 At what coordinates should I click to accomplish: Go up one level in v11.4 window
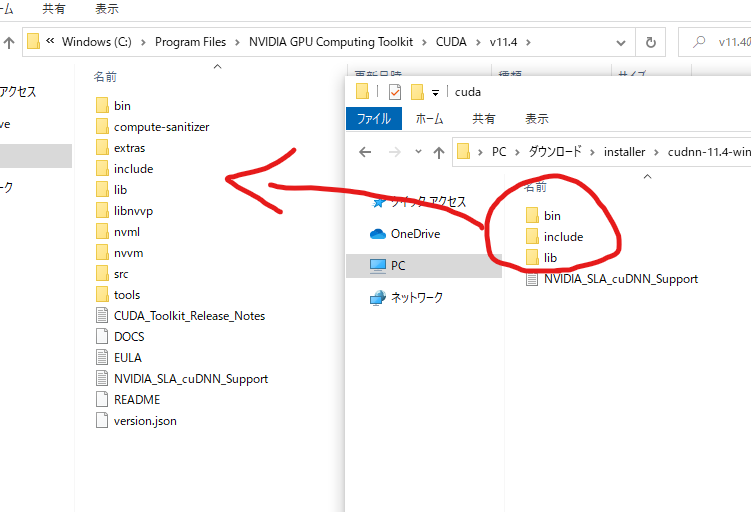coord(9,43)
